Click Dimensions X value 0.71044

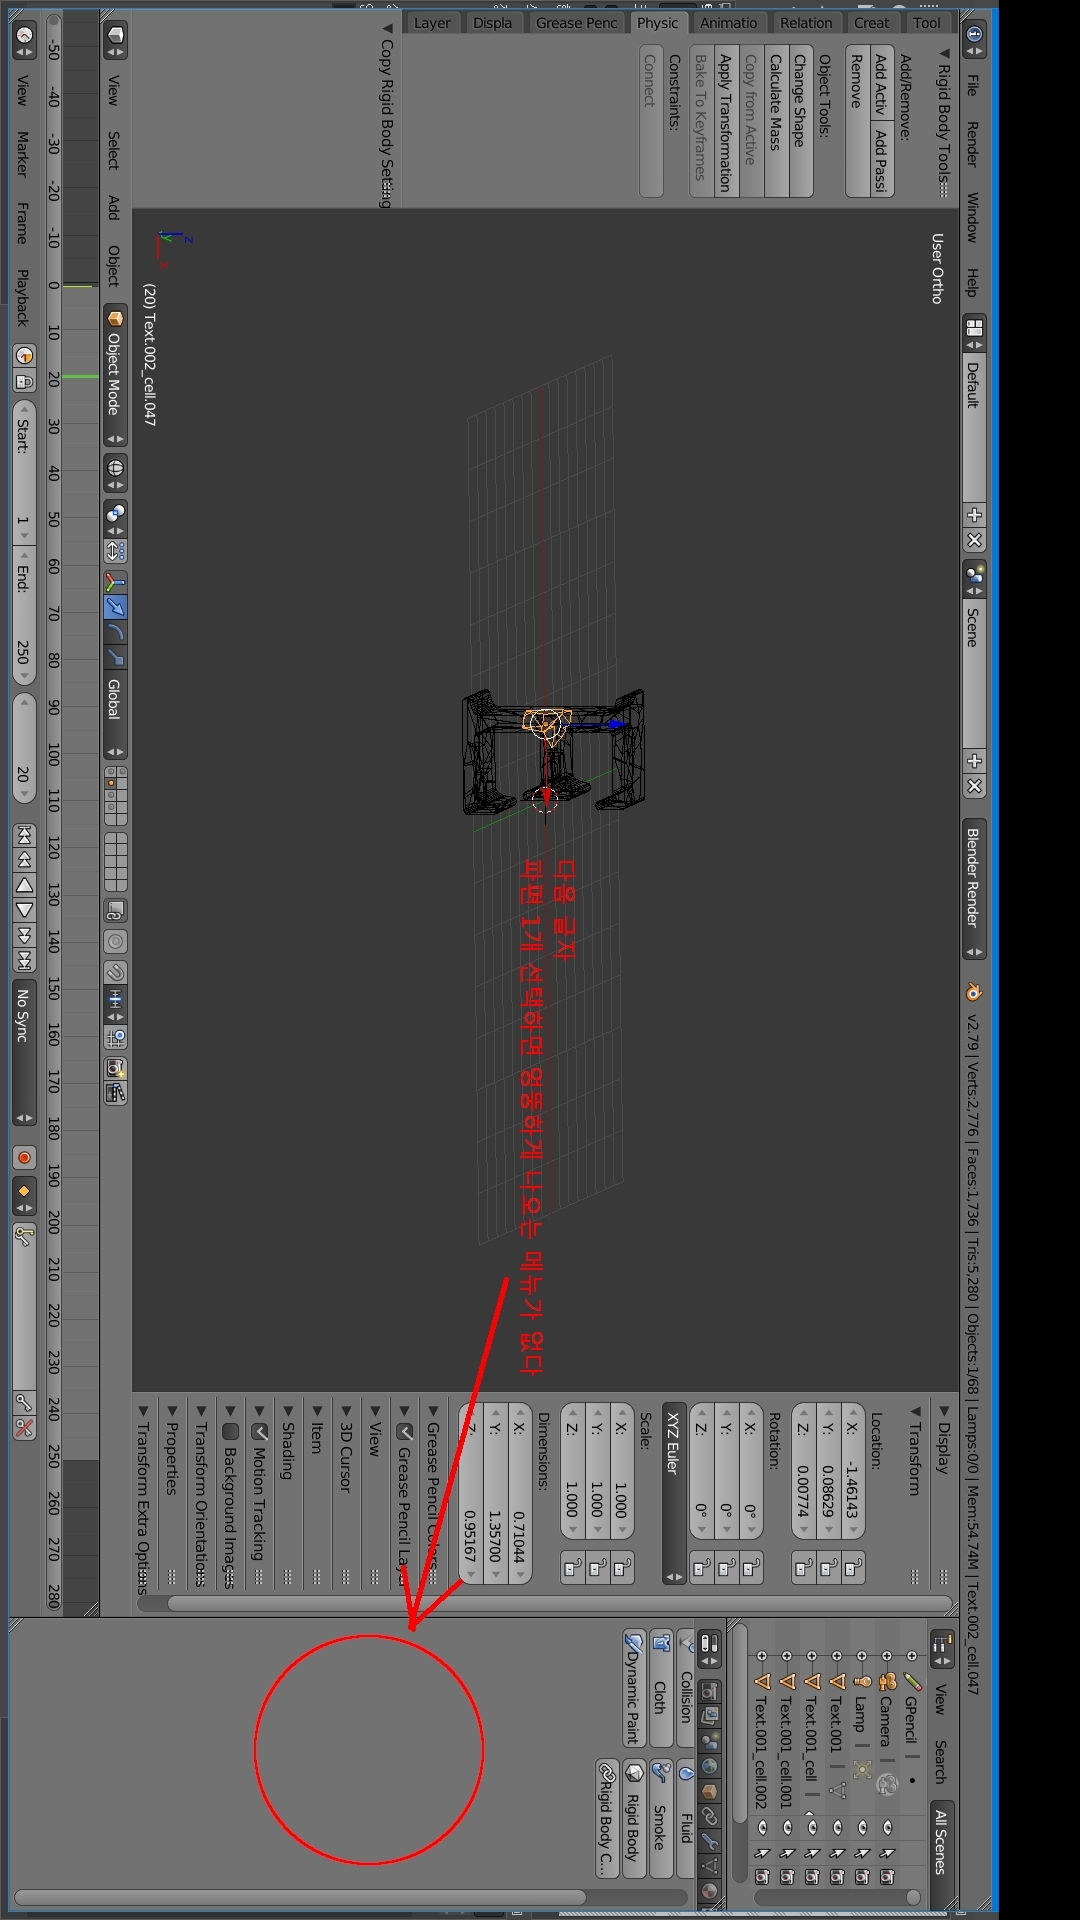click(x=520, y=1493)
